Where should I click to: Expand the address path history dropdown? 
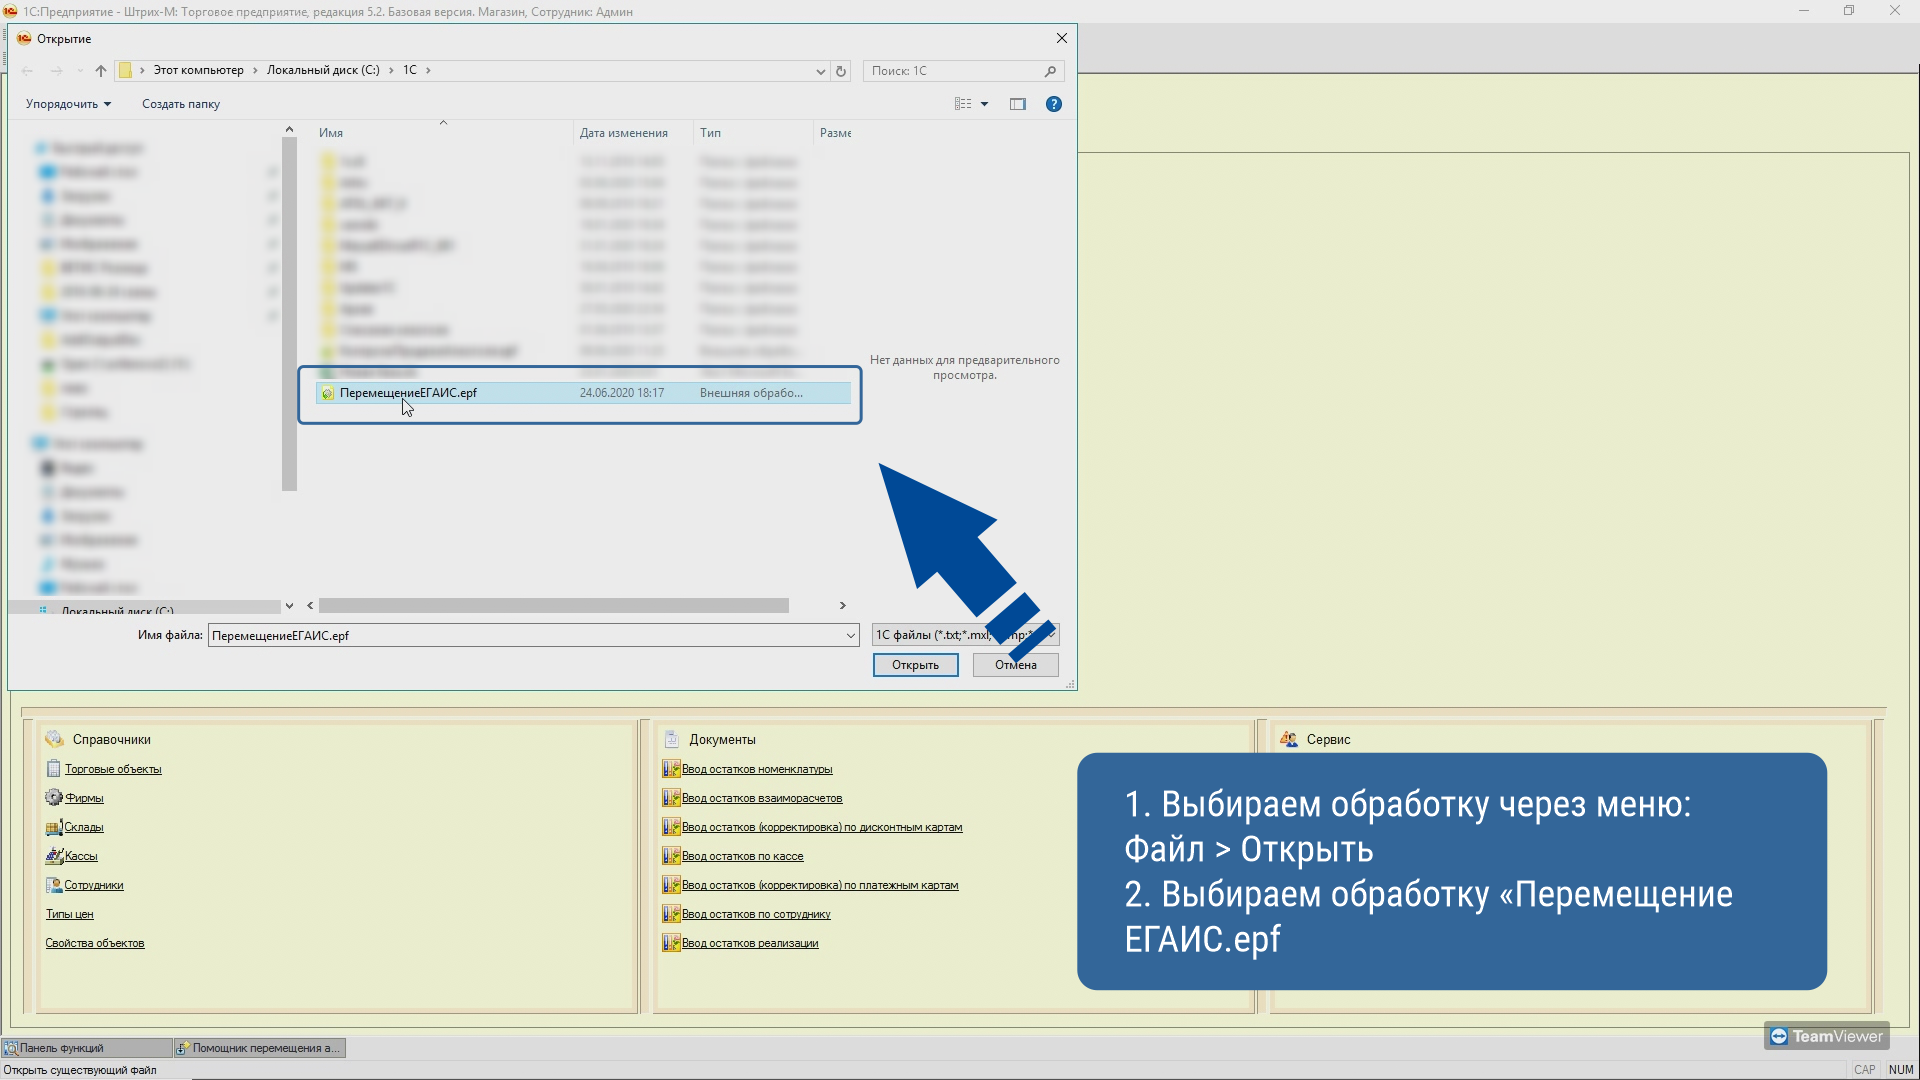pyautogui.click(x=821, y=71)
